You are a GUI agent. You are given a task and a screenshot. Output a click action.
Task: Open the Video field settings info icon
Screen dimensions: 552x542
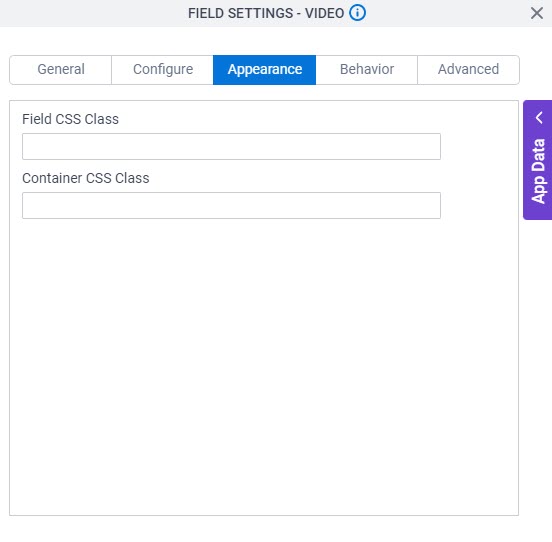pos(357,13)
